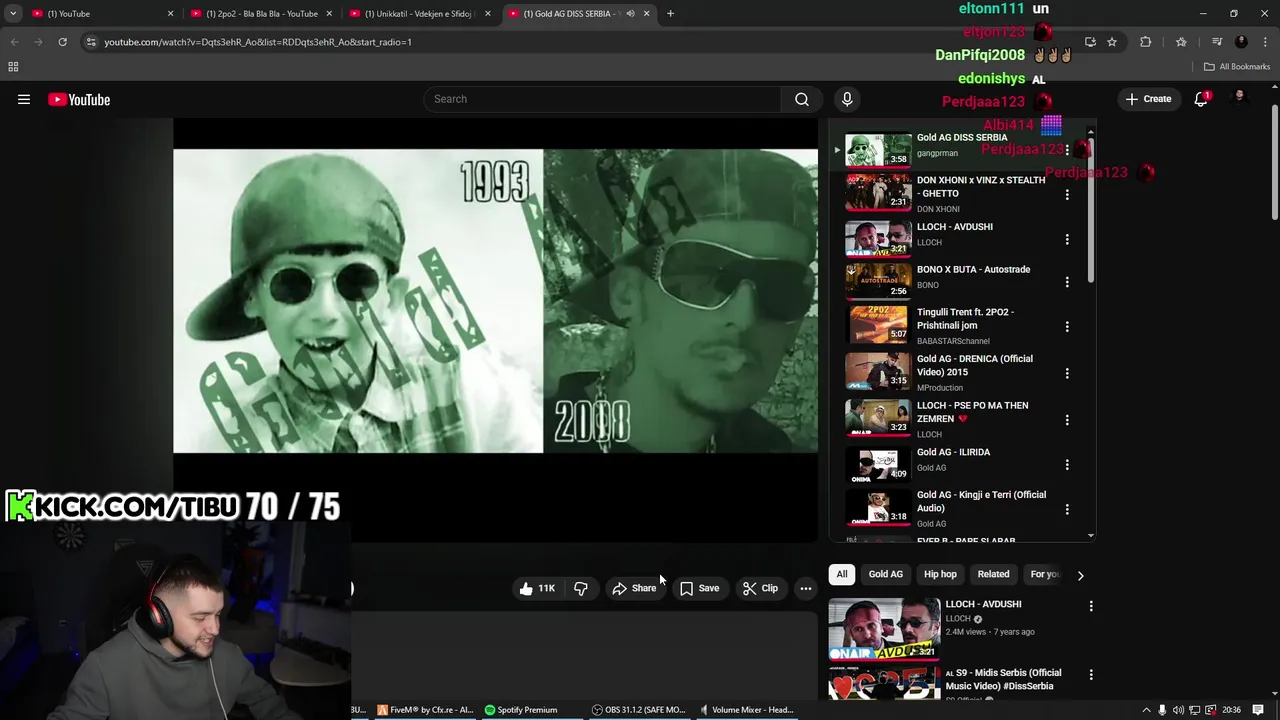Open the YouTube guide hamburger menu
The height and width of the screenshot is (720, 1280).
click(24, 99)
